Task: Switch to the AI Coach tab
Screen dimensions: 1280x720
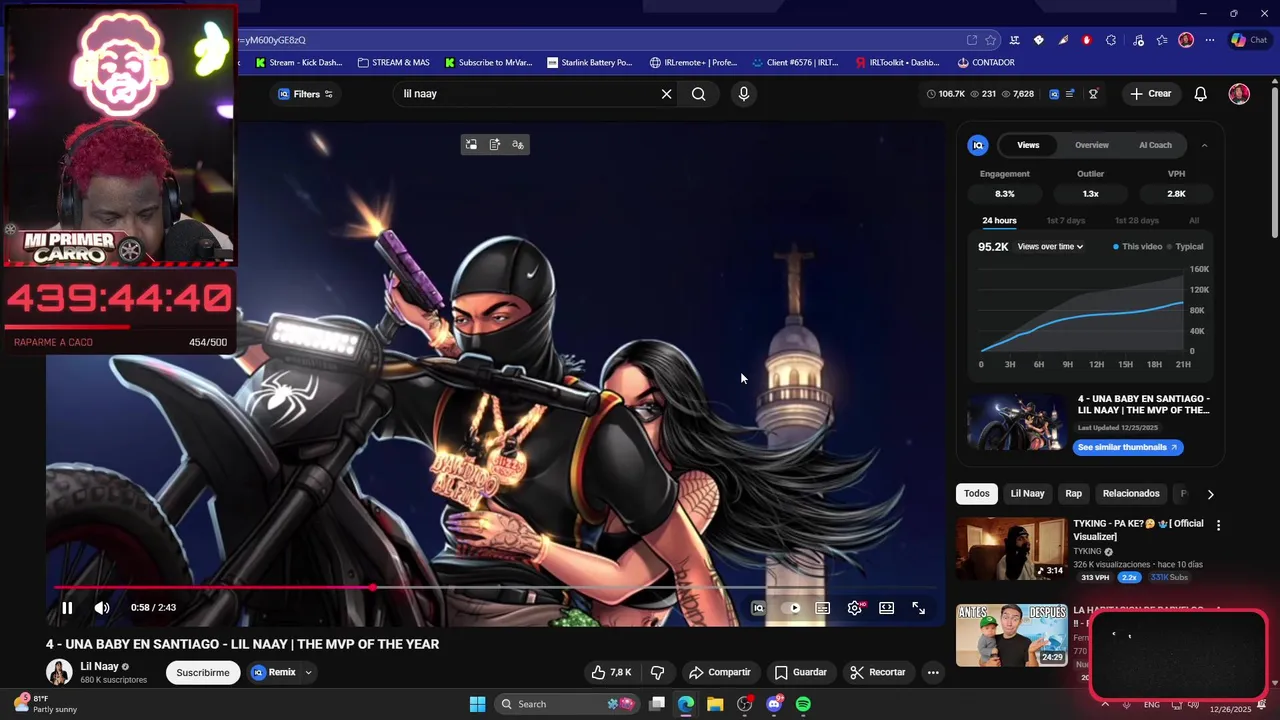Action: coord(1155,145)
